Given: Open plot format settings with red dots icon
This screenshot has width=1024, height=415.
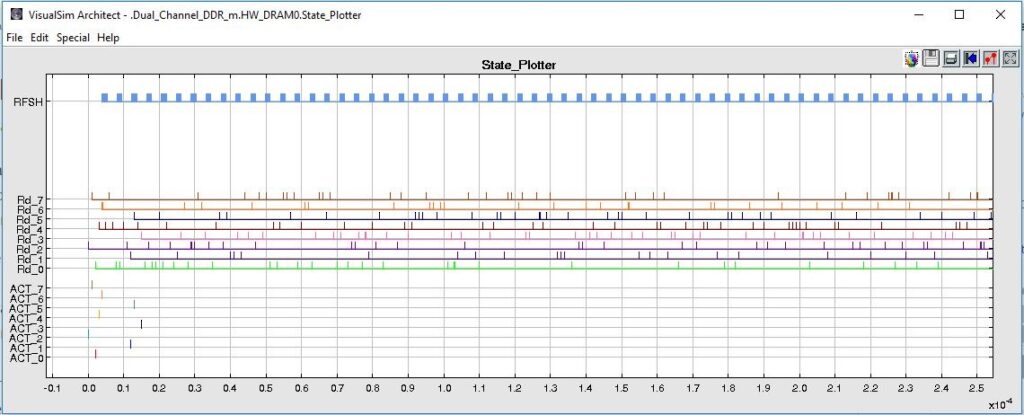Looking at the screenshot, I should (990, 59).
